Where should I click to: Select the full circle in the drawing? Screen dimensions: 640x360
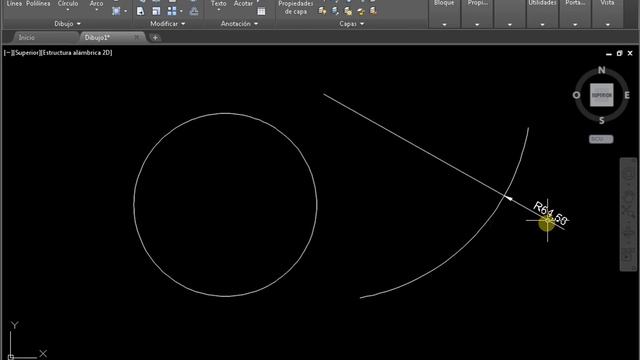134,203
